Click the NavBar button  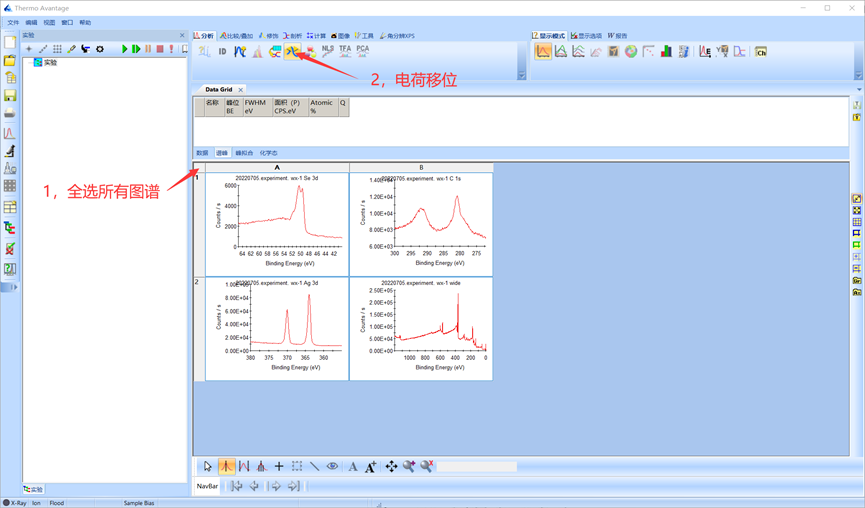click(207, 486)
